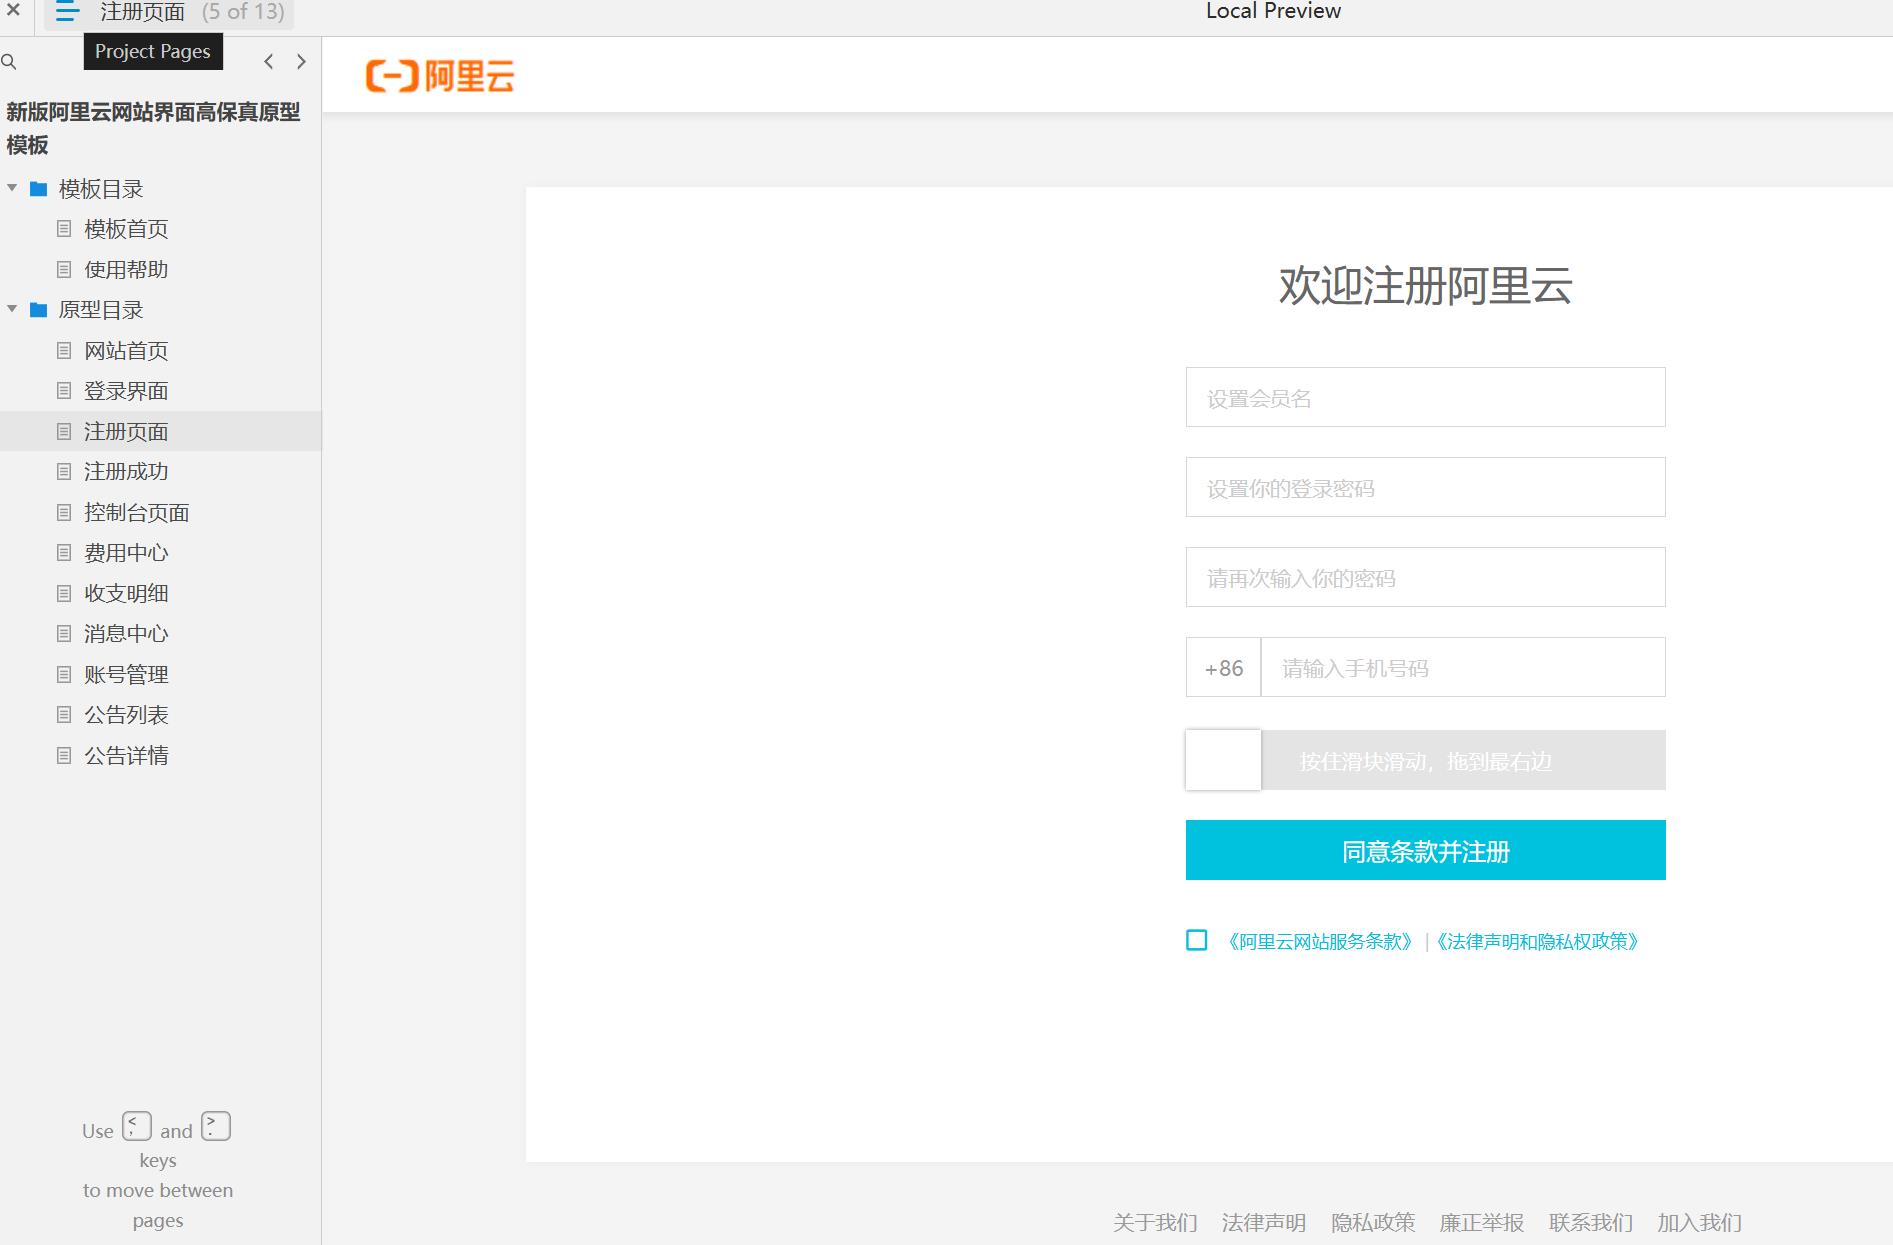Click the project title 新版阿里云网站界面高保真原型模板
The image size is (1893, 1245).
(x=153, y=128)
